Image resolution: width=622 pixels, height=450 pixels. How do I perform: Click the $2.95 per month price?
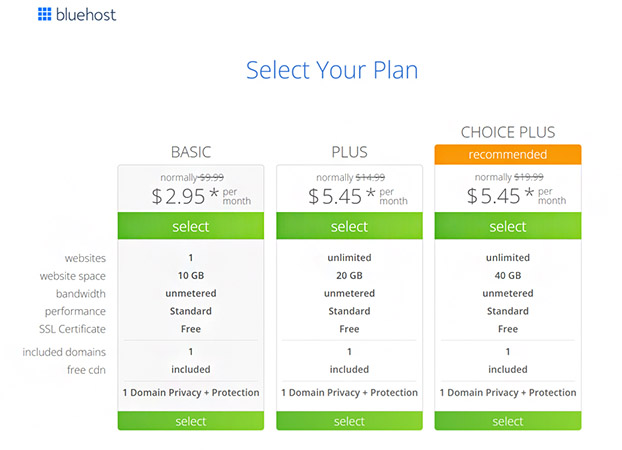[x=201, y=196]
